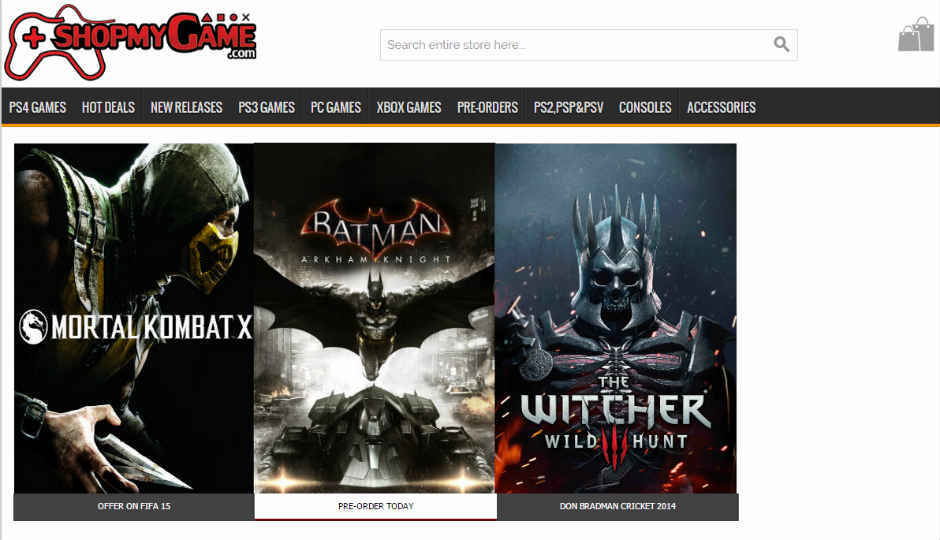This screenshot has width=940, height=540.
Task: Open the New Releases menu
Action: (x=186, y=107)
